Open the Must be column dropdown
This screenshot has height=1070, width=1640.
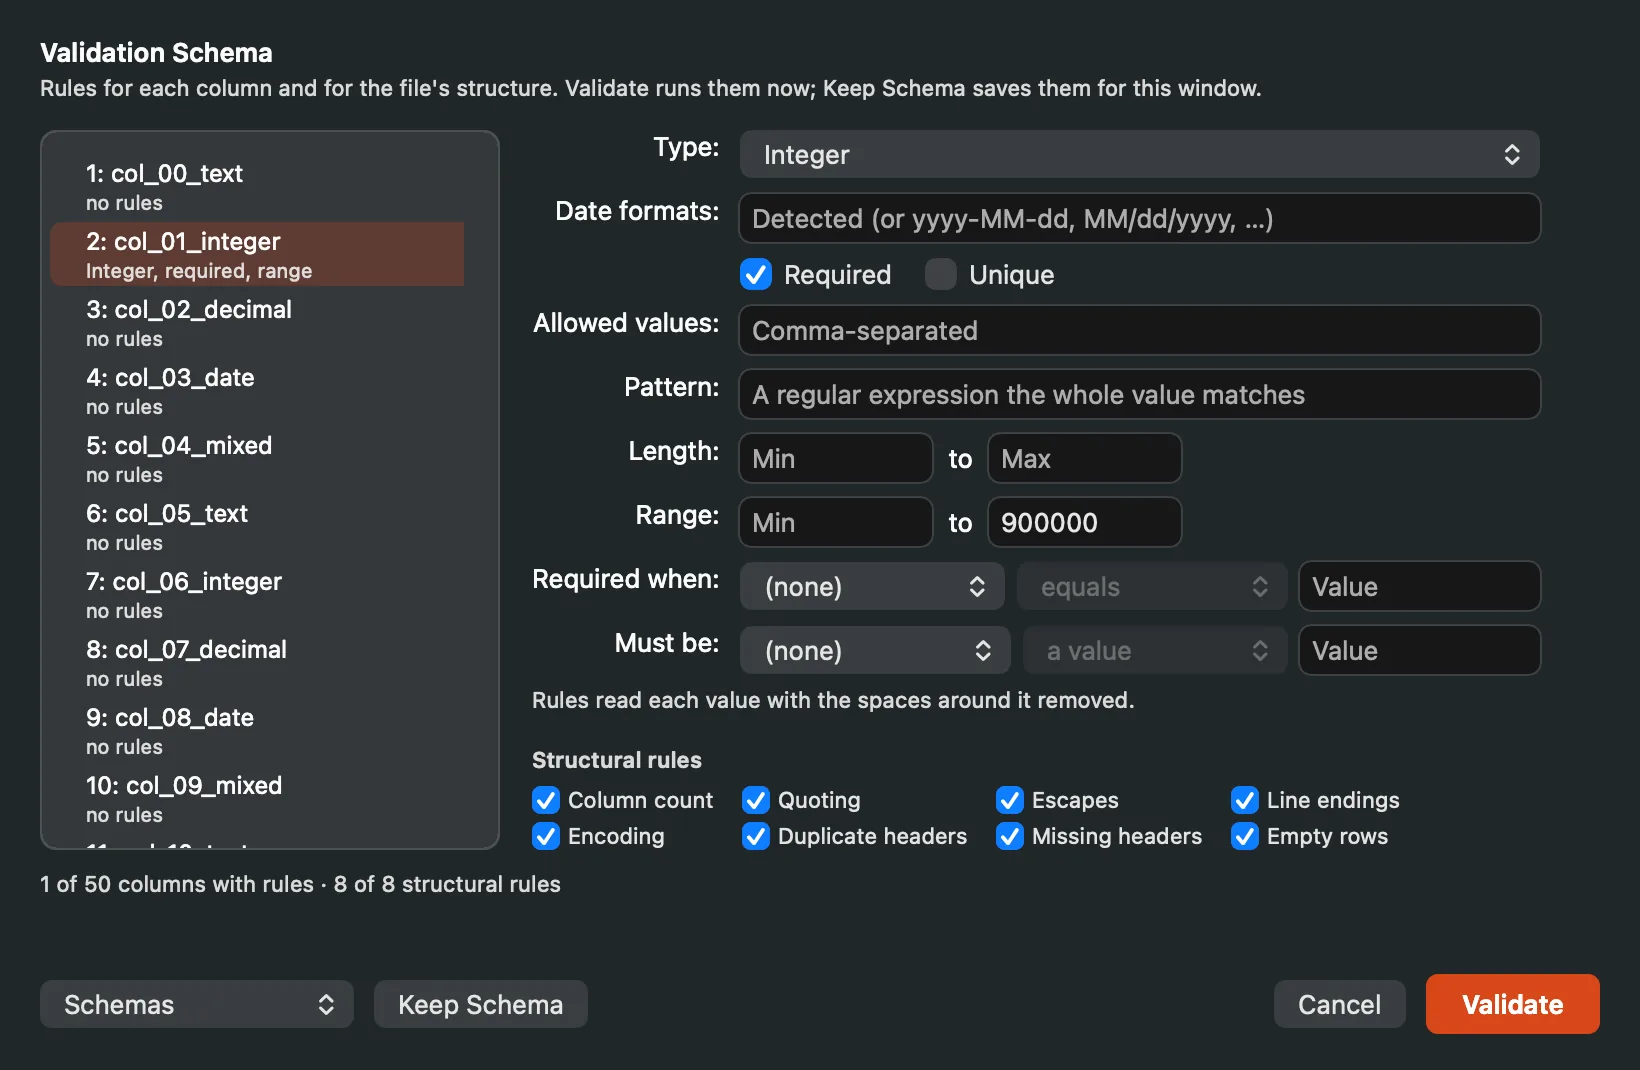click(875, 651)
